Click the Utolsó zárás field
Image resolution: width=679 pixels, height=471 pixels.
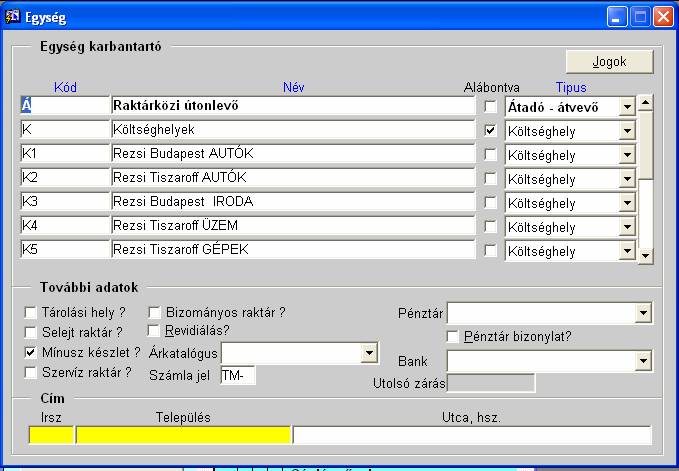[491, 383]
